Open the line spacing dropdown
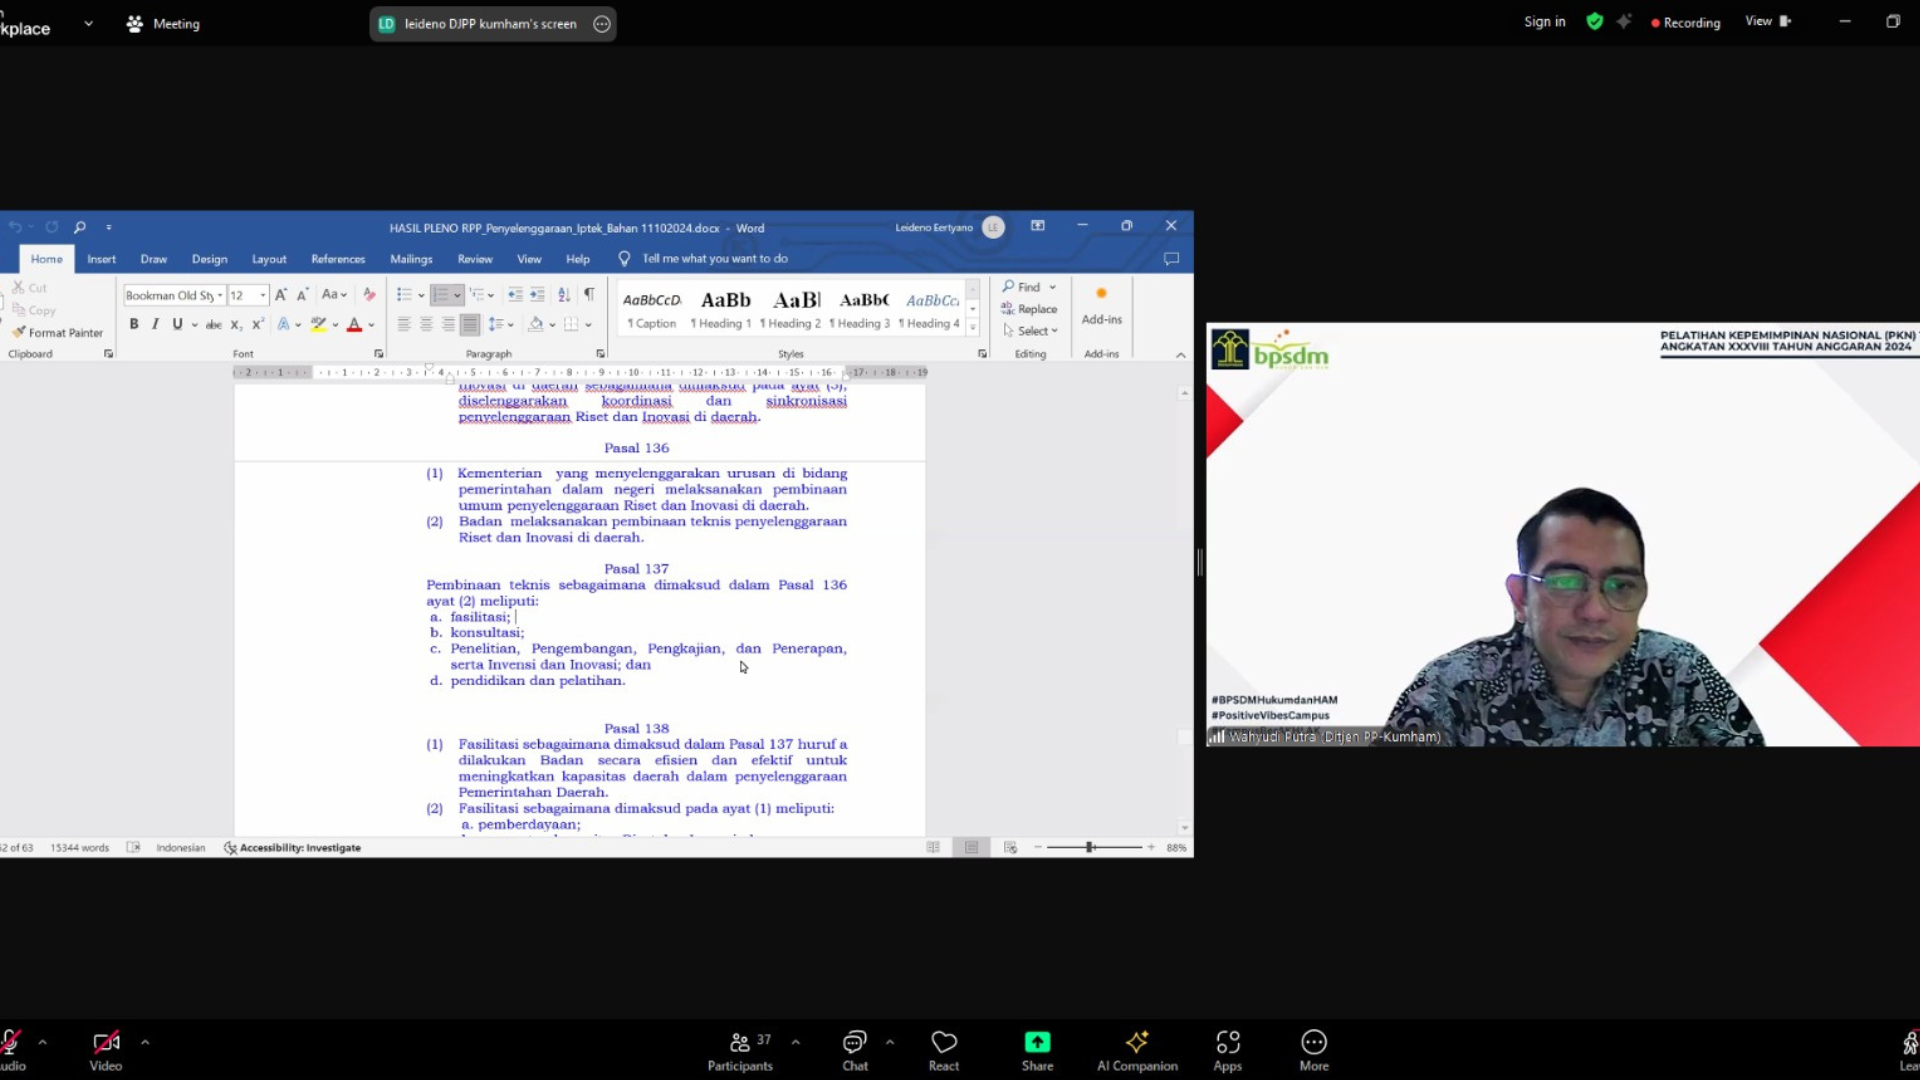This screenshot has width=1920, height=1080. [x=501, y=324]
